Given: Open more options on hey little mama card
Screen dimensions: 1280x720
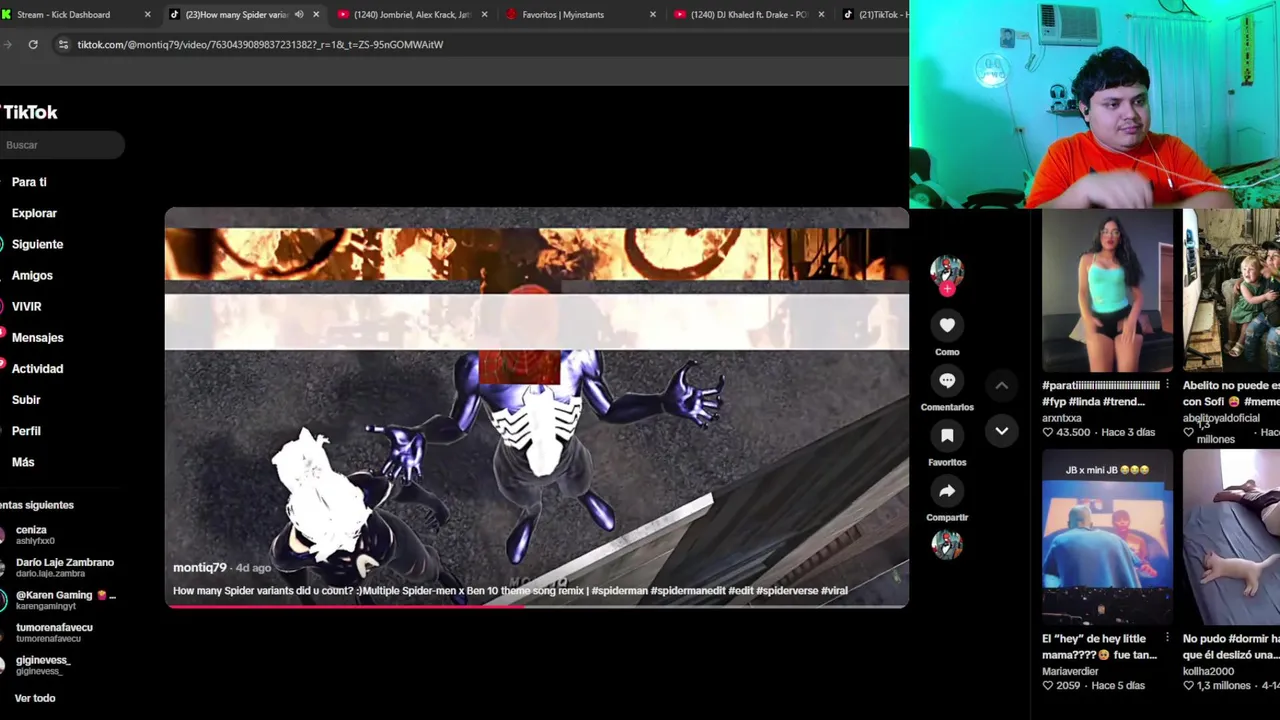Looking at the screenshot, I should [1166, 638].
